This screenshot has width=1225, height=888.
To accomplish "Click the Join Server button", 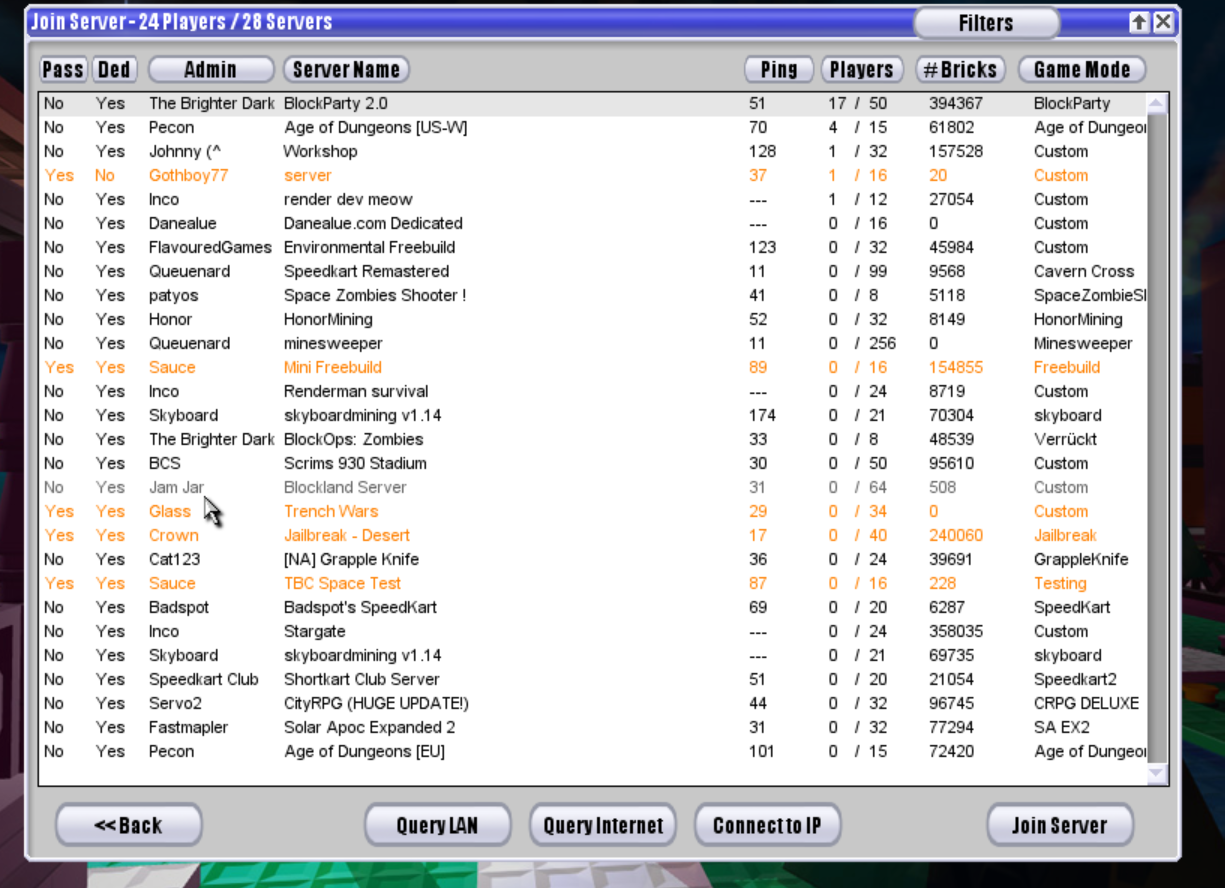I will 1060,825.
